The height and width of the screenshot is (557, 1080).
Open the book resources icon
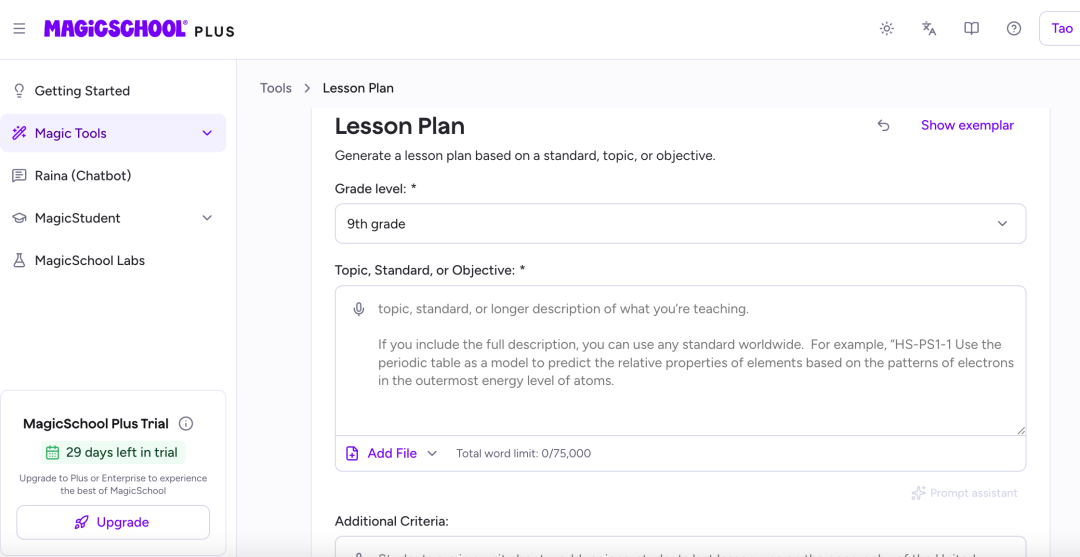[971, 29]
